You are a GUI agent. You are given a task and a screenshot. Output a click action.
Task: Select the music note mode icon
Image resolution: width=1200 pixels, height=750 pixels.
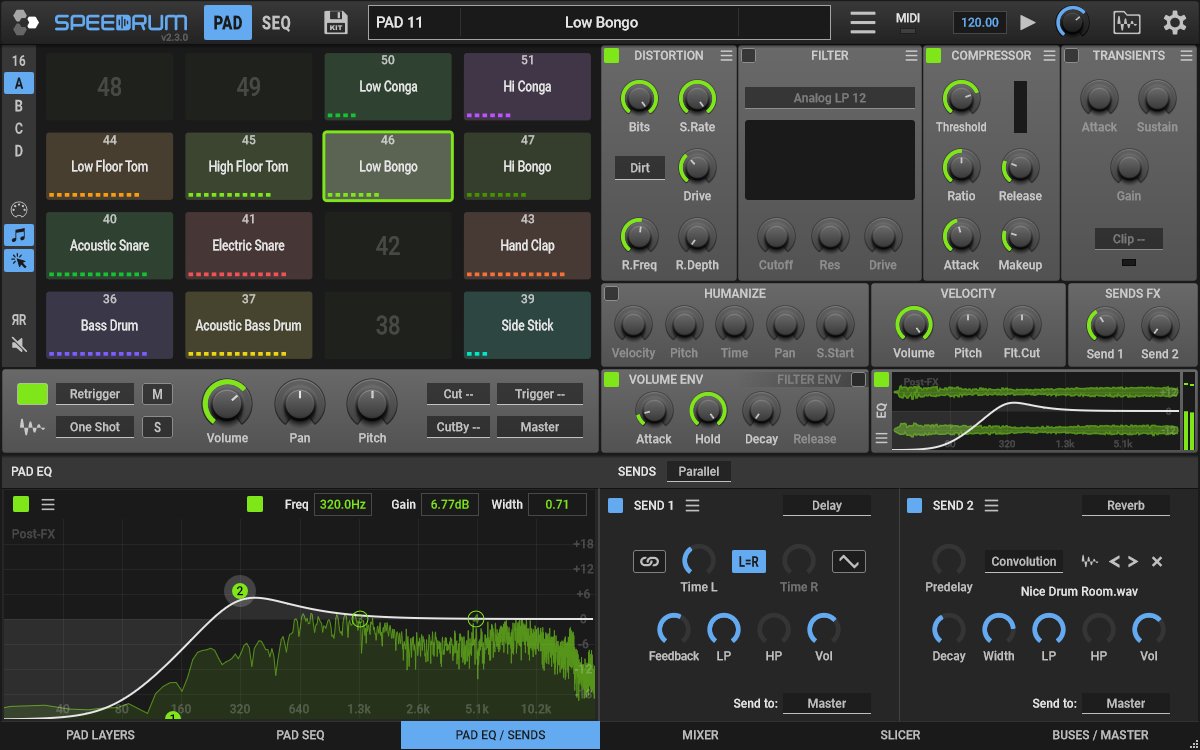click(x=18, y=235)
